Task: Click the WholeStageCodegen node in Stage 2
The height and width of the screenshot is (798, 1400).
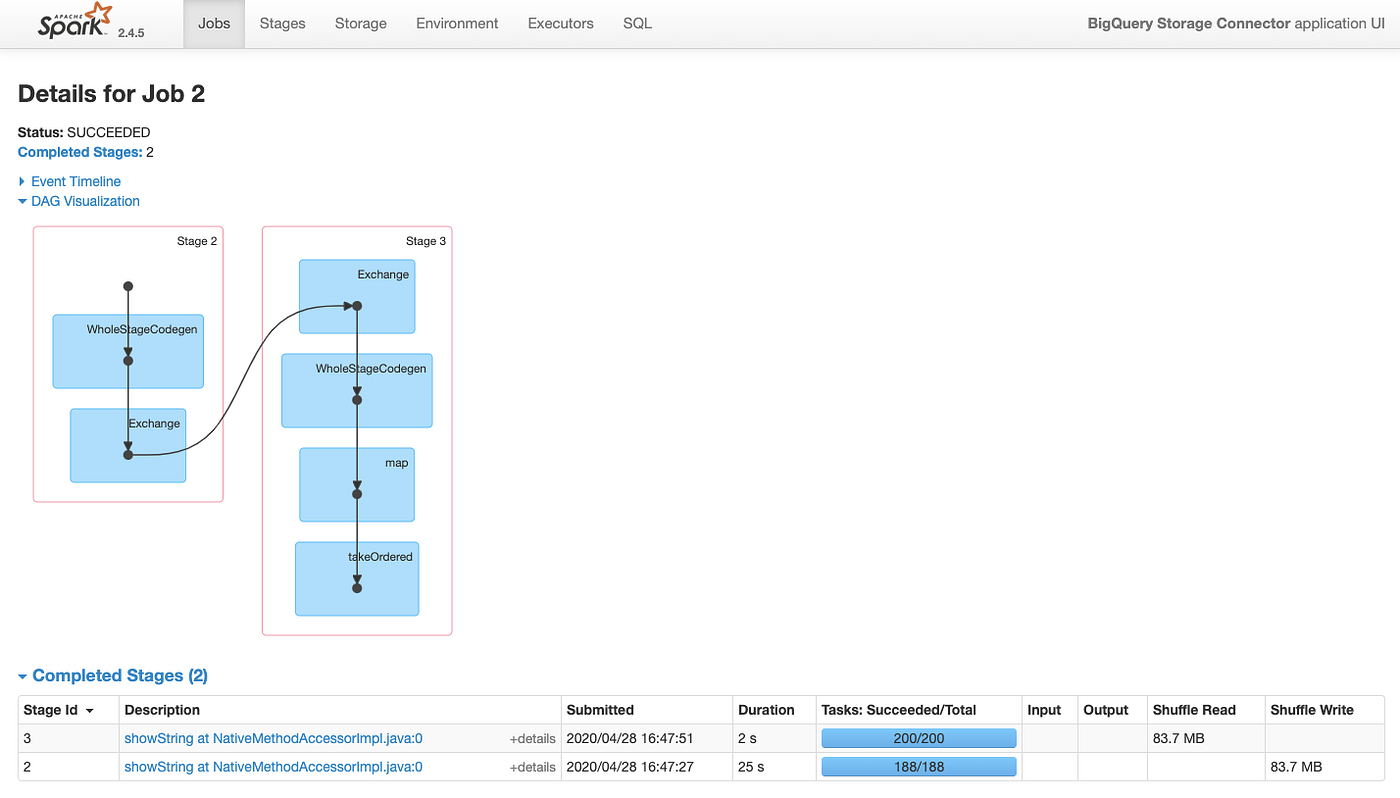Action: coord(127,351)
